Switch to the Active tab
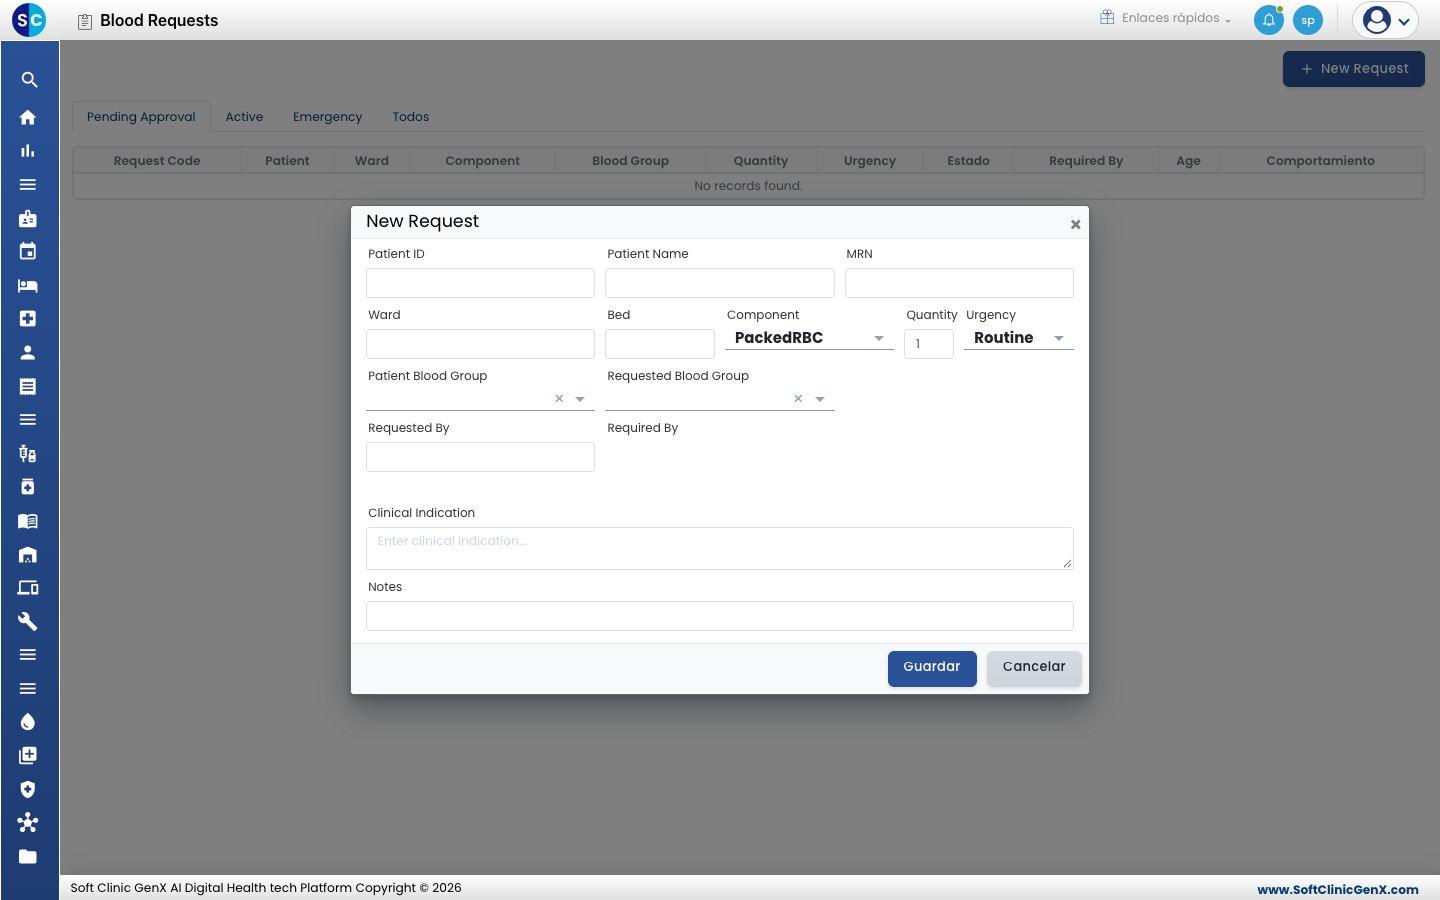The width and height of the screenshot is (1440, 900). [x=244, y=117]
